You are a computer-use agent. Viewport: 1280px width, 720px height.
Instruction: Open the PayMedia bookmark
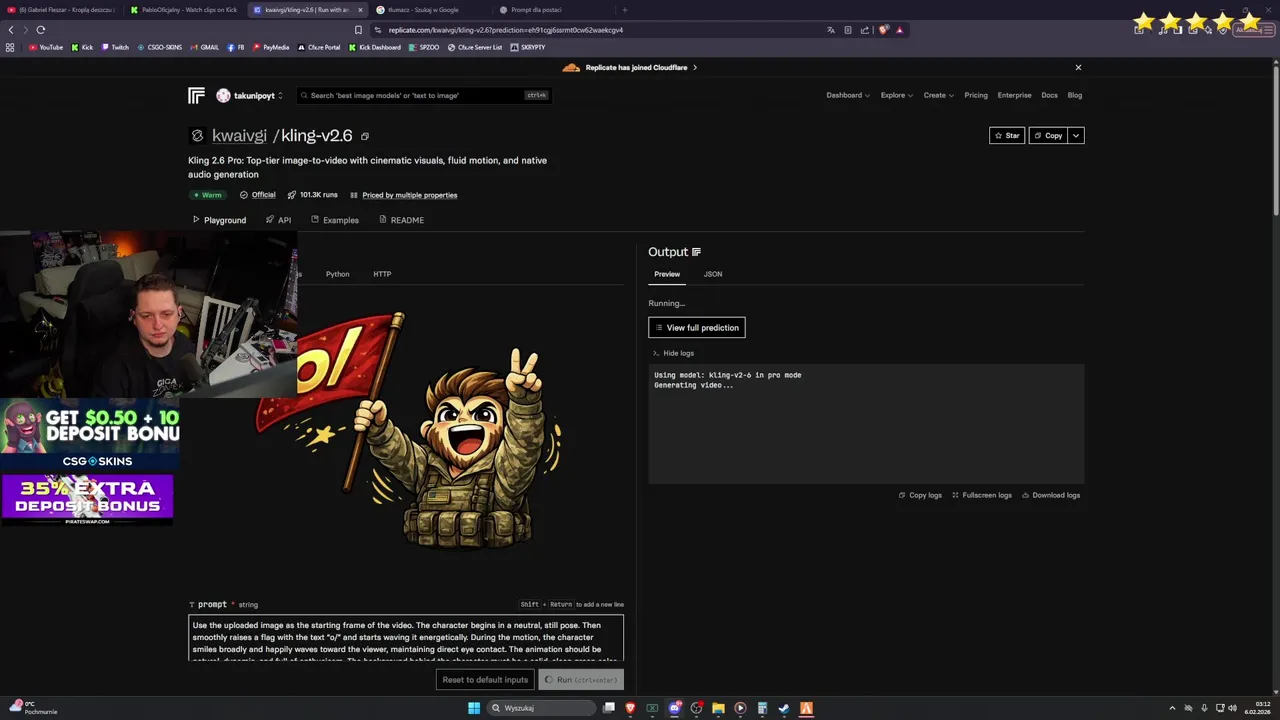pos(271,47)
